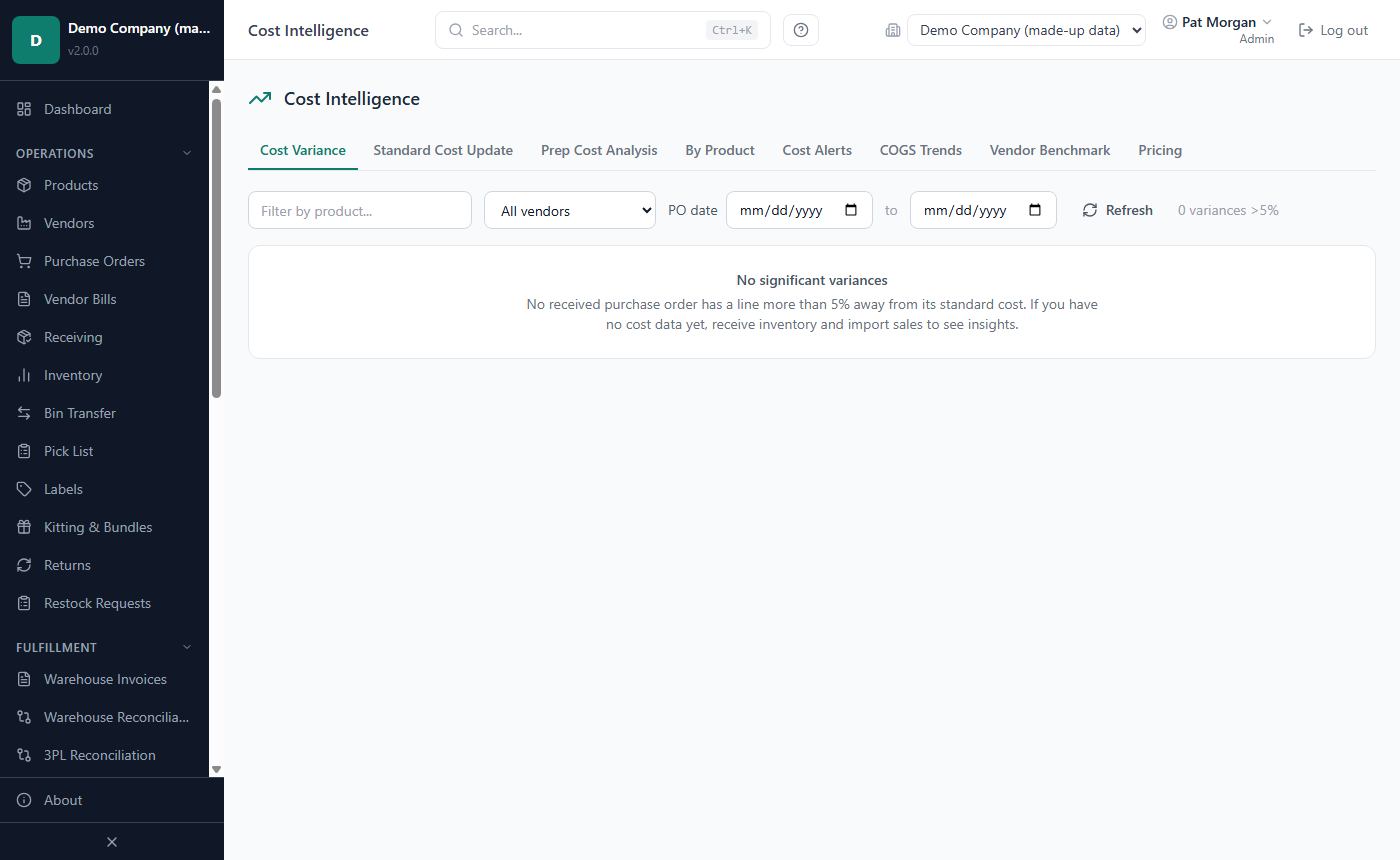
Task: Click the sidebar scrollbar thumb
Action: click(x=216, y=248)
